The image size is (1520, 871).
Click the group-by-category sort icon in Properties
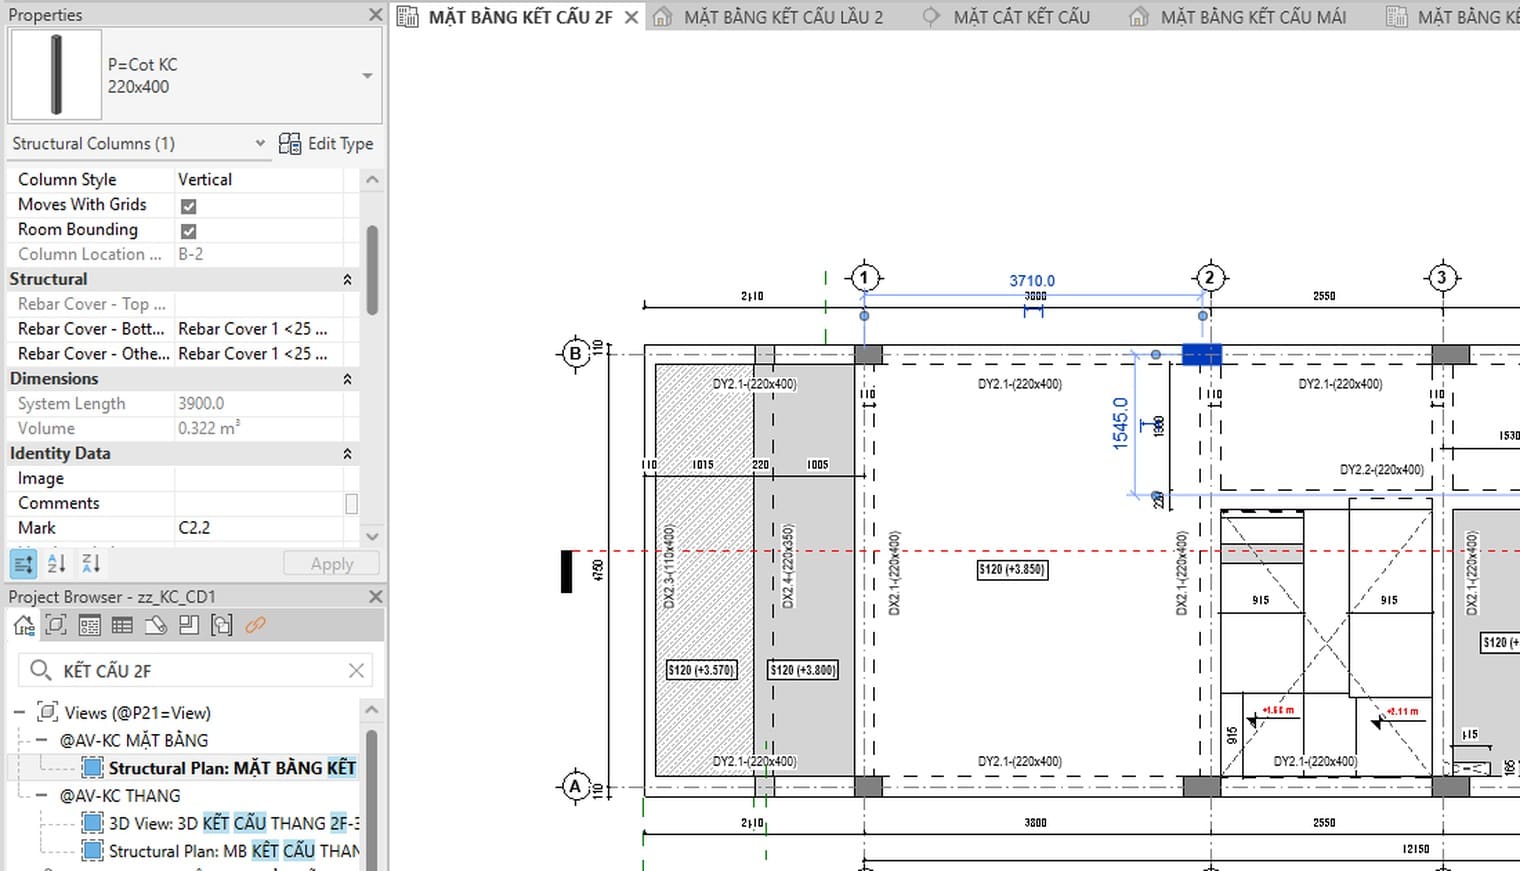24,563
